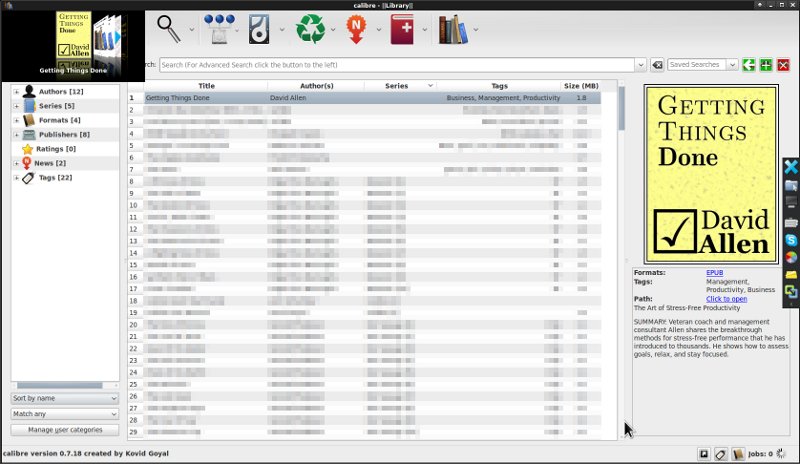
Task: Click the magnifying glass View book icon
Action: 169,29
